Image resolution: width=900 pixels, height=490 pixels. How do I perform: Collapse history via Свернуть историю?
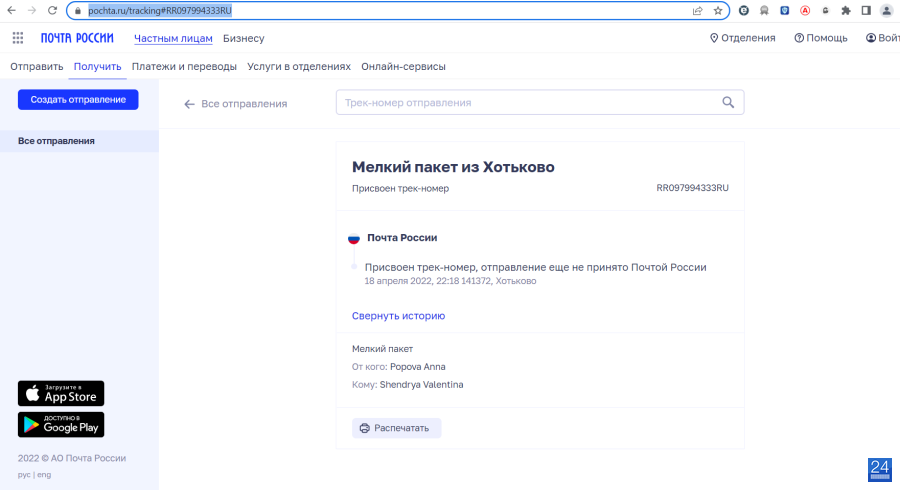398,316
